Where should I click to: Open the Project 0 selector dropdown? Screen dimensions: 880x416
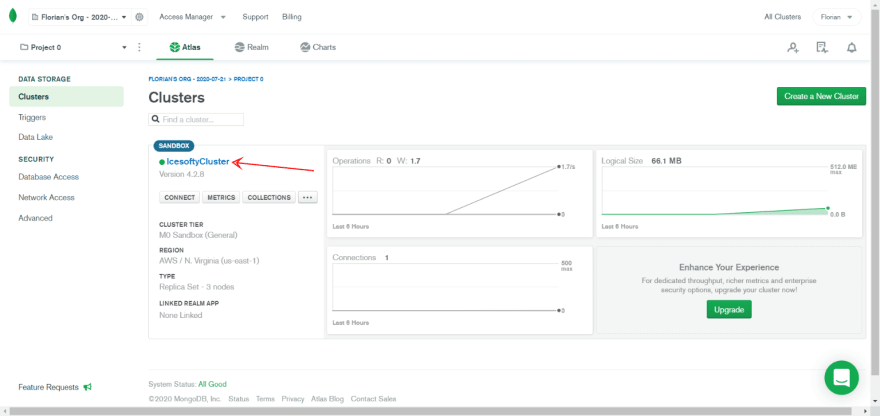(73, 47)
